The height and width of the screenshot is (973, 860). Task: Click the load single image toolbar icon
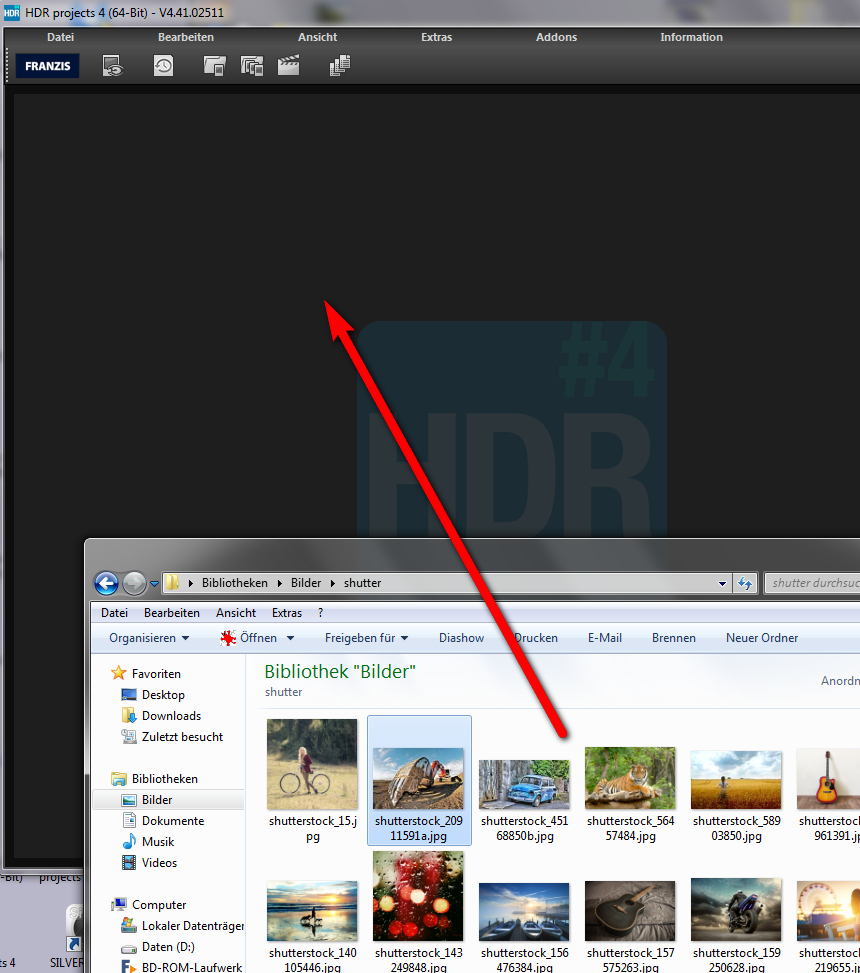(215, 66)
